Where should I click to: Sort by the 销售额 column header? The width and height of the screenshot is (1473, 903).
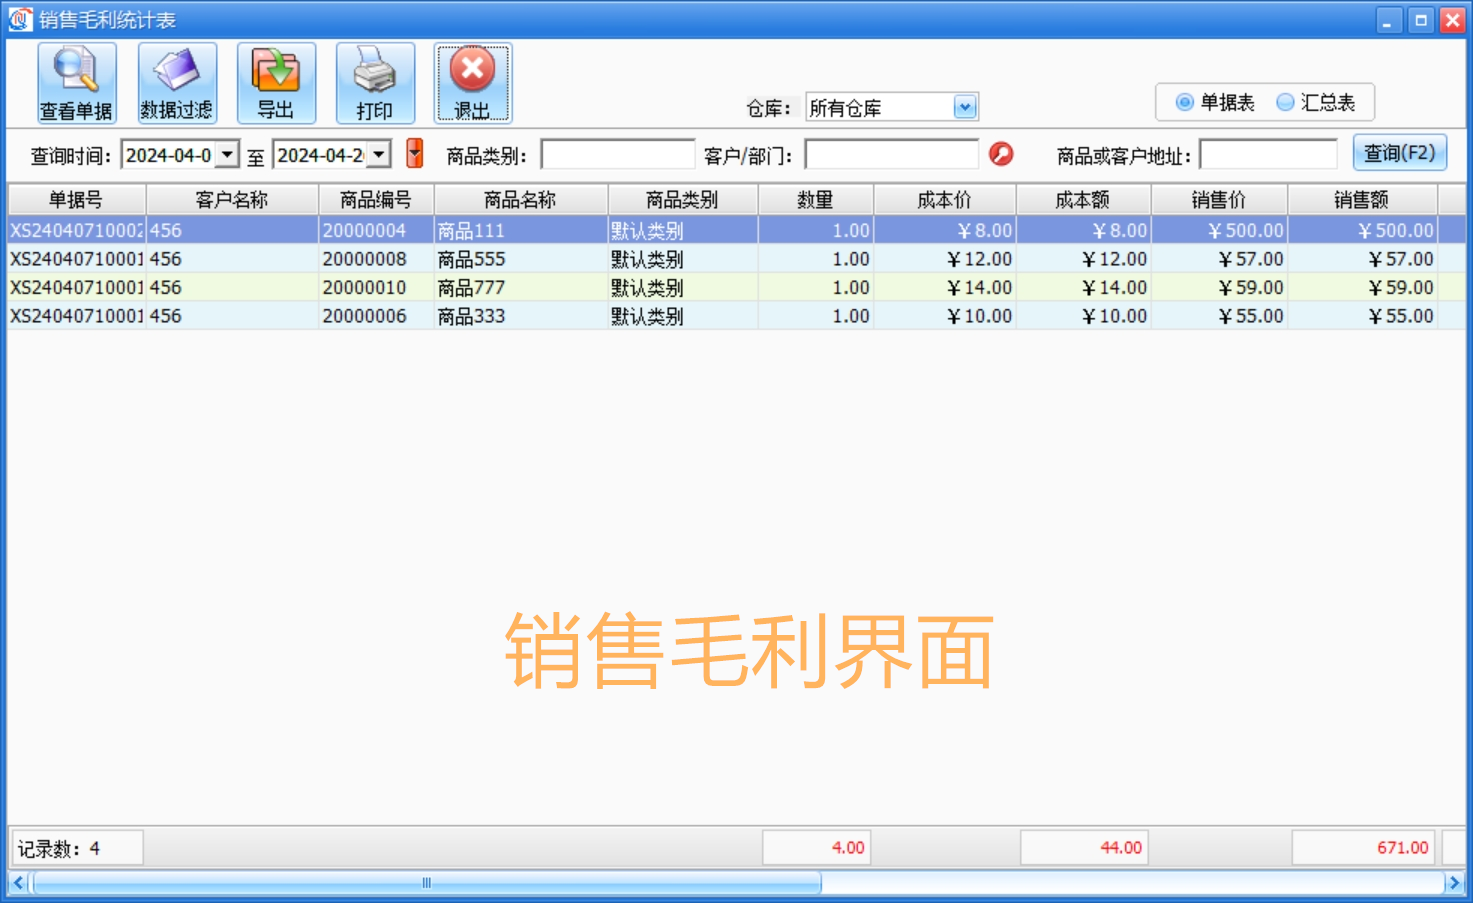(1362, 200)
